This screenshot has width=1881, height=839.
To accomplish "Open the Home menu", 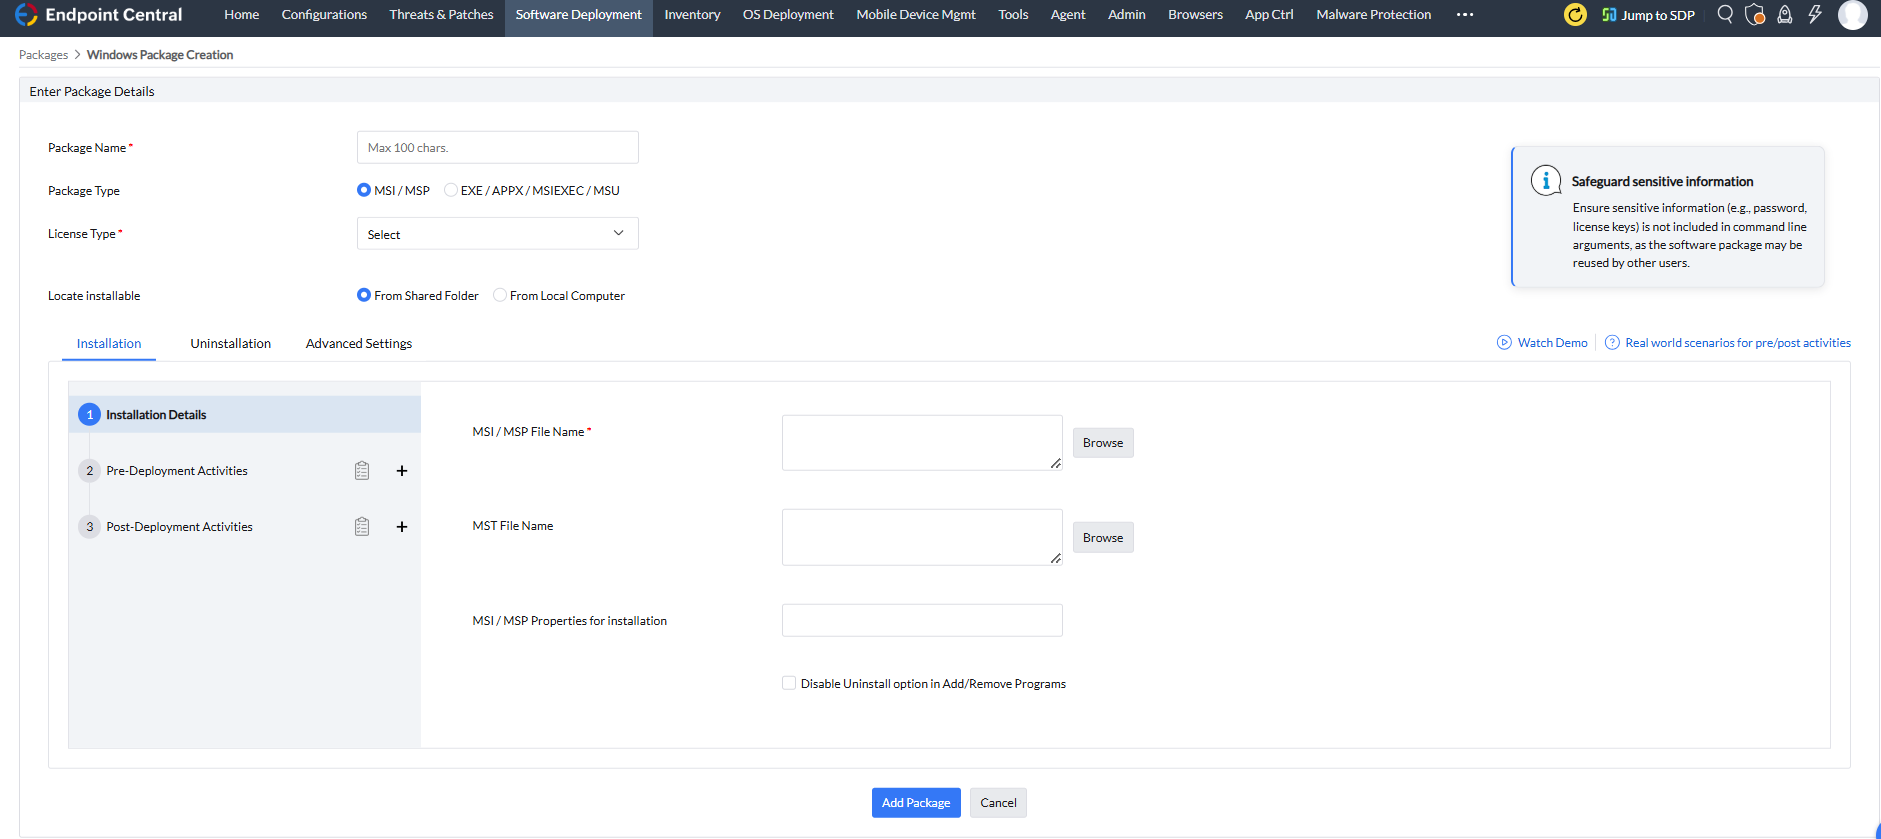I will [242, 15].
